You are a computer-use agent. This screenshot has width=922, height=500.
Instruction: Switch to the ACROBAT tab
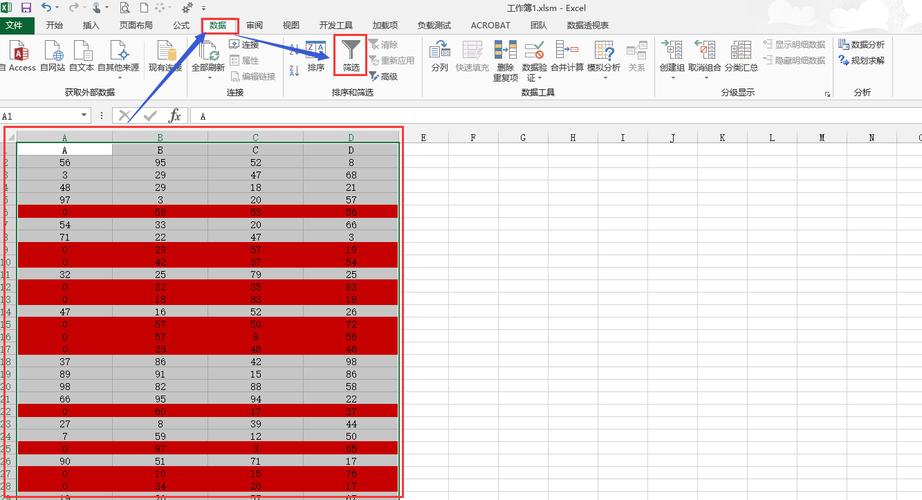(490, 25)
